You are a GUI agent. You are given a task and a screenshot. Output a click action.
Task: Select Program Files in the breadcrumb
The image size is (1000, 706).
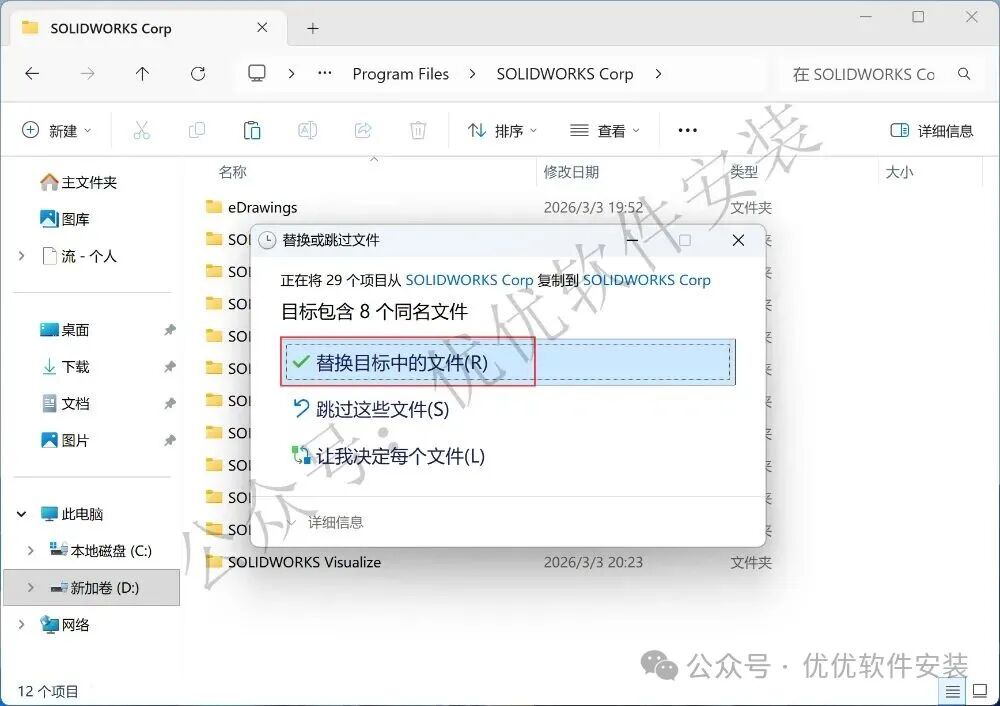coord(401,74)
